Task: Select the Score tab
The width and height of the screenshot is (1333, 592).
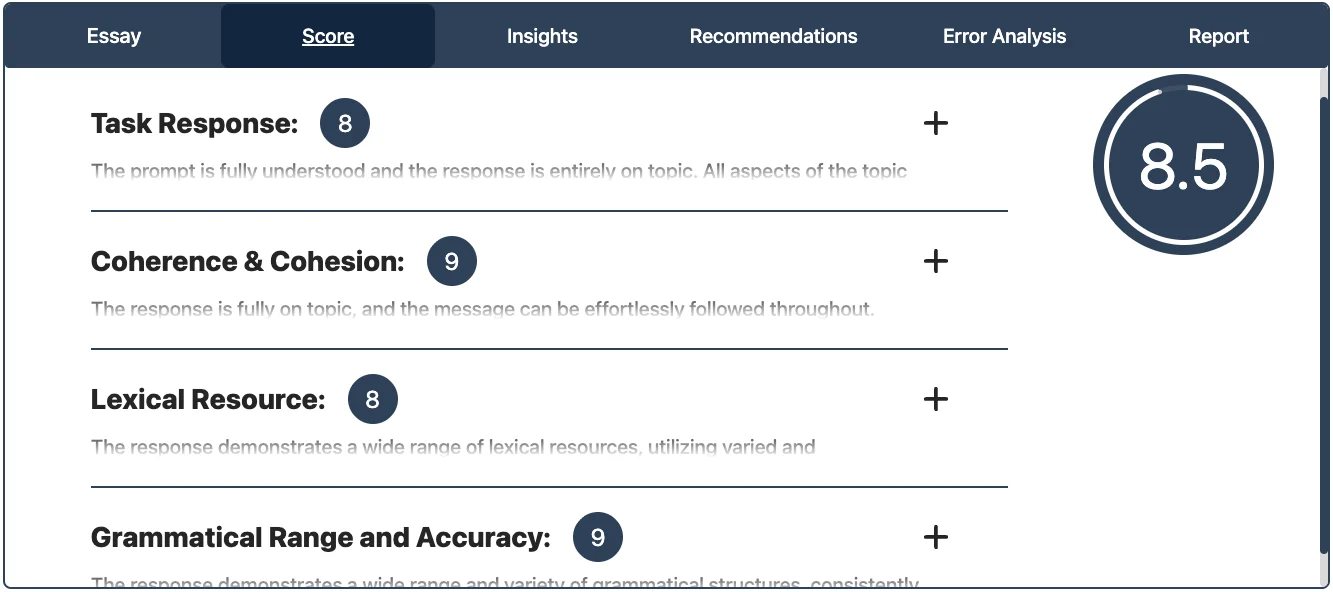Action: tap(328, 37)
